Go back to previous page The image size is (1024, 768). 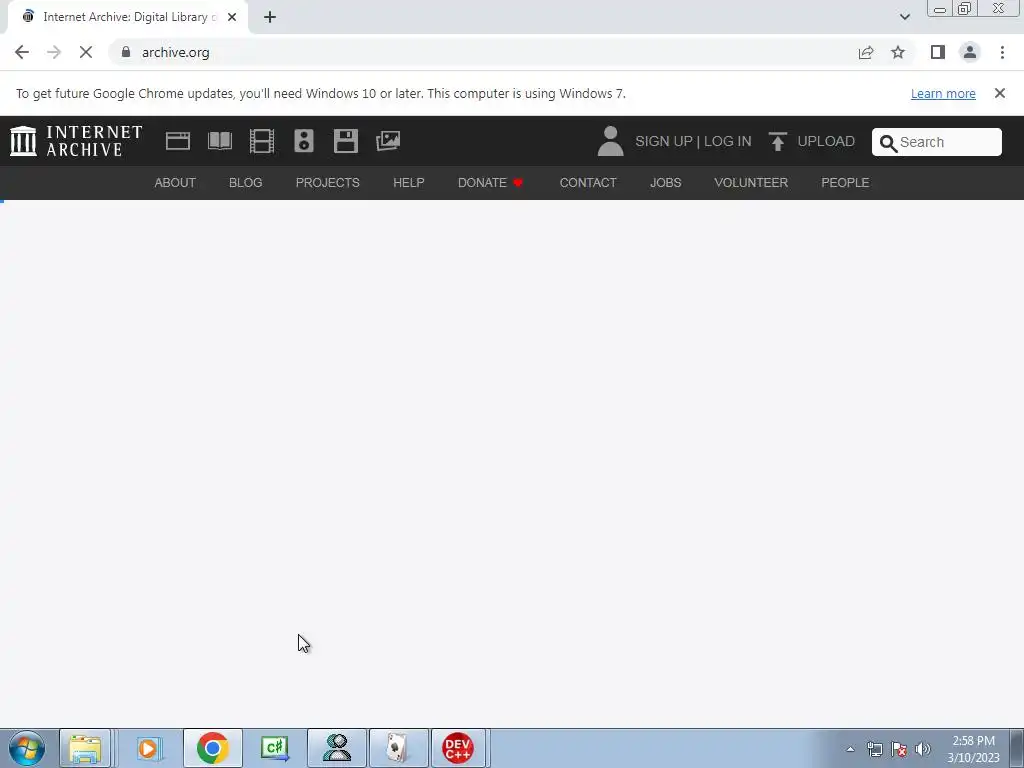(22, 52)
